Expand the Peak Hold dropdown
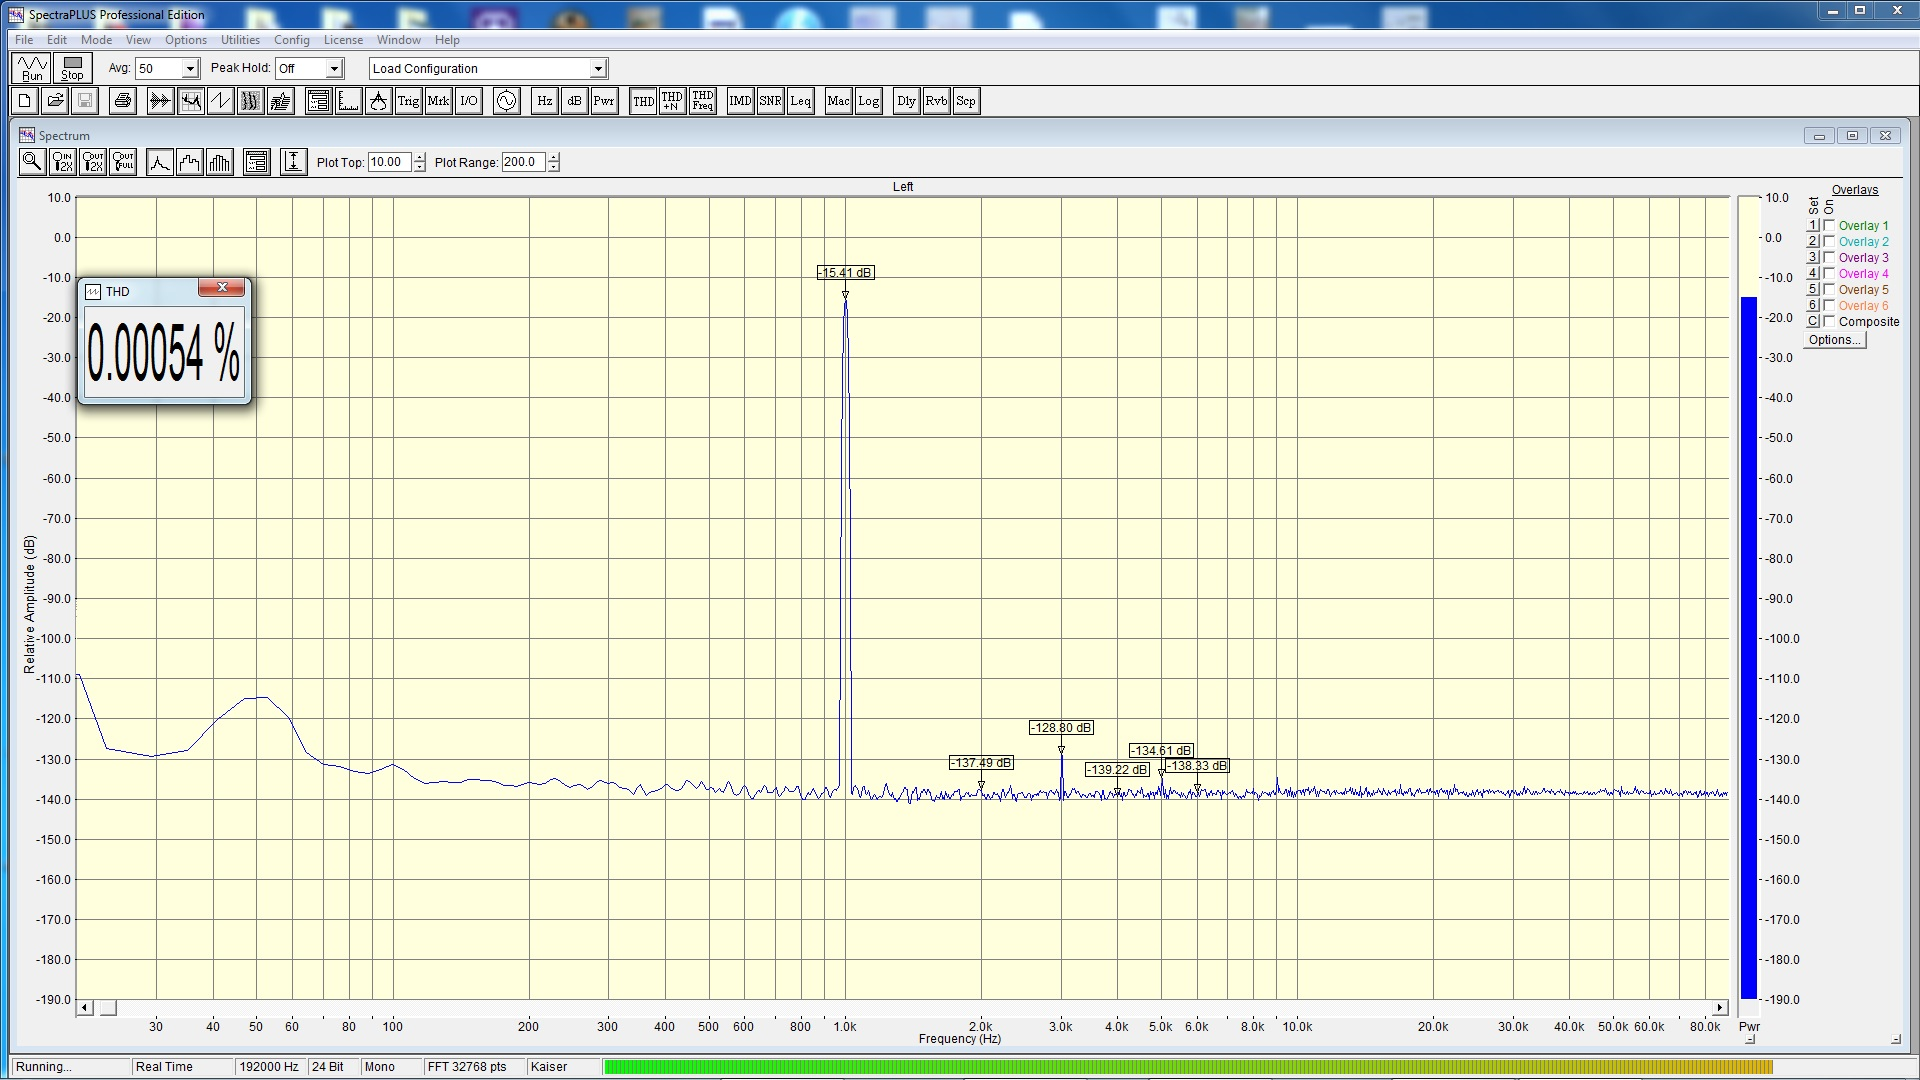Viewport: 1920px width, 1080px height. (x=334, y=69)
